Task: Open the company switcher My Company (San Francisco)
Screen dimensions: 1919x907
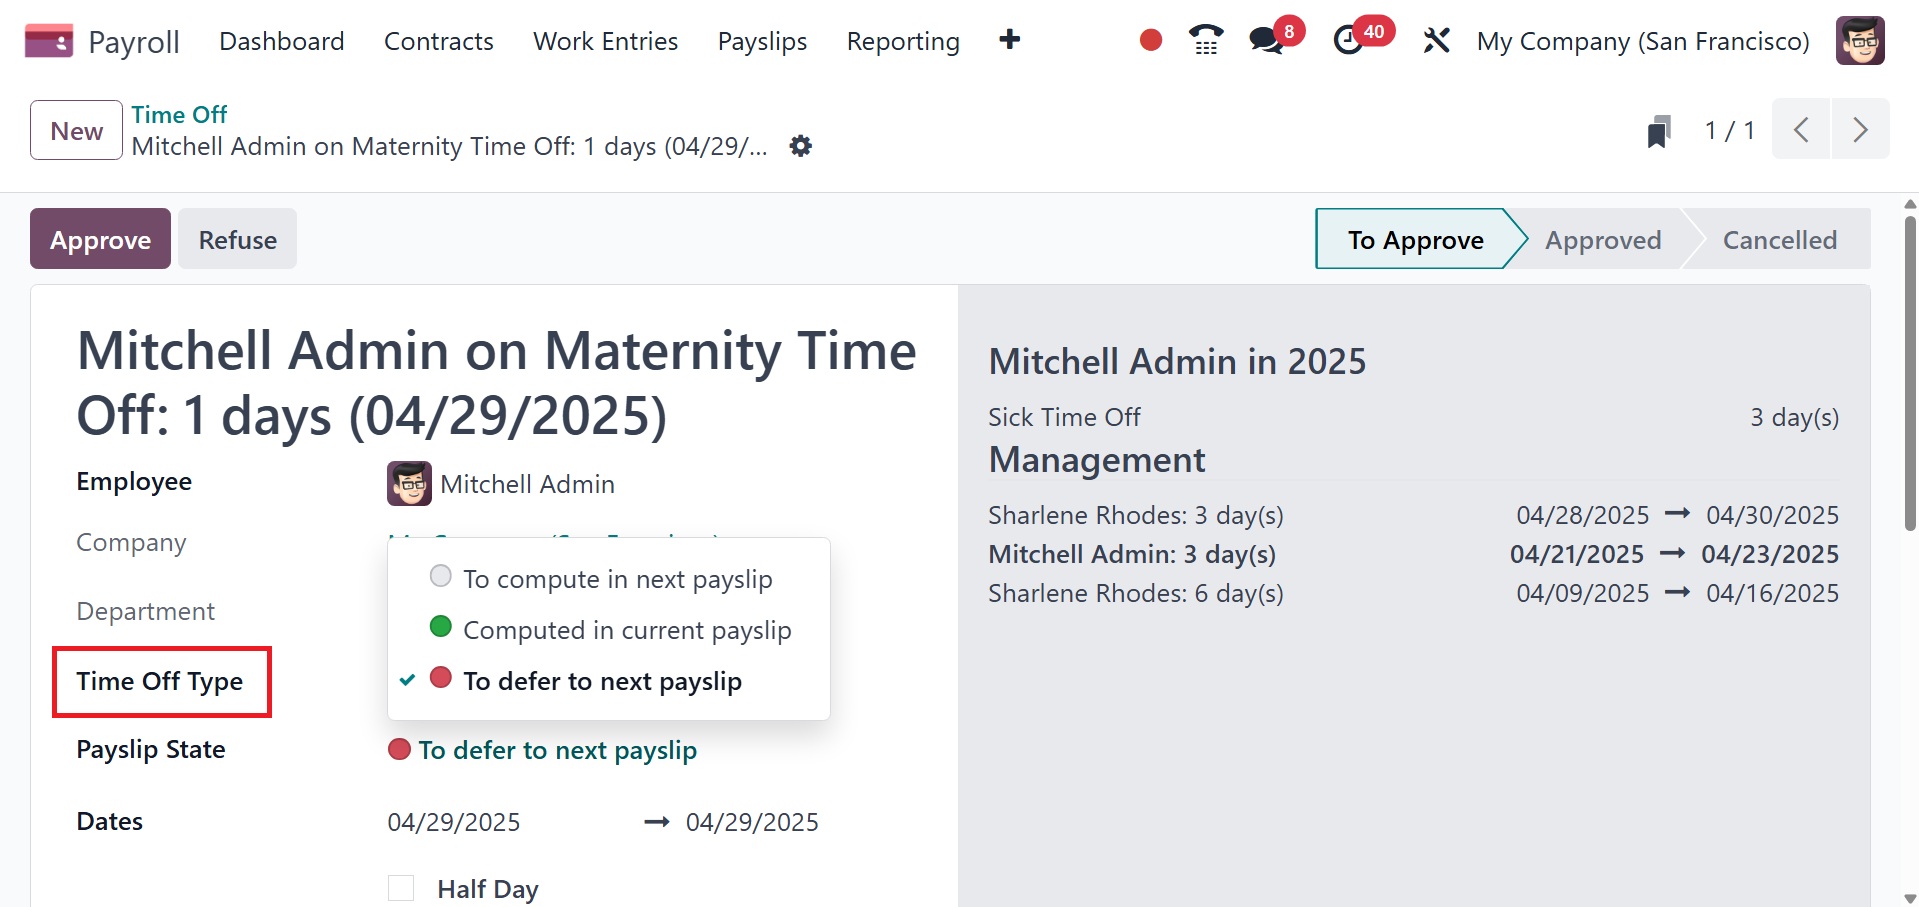Action: pyautogui.click(x=1642, y=41)
